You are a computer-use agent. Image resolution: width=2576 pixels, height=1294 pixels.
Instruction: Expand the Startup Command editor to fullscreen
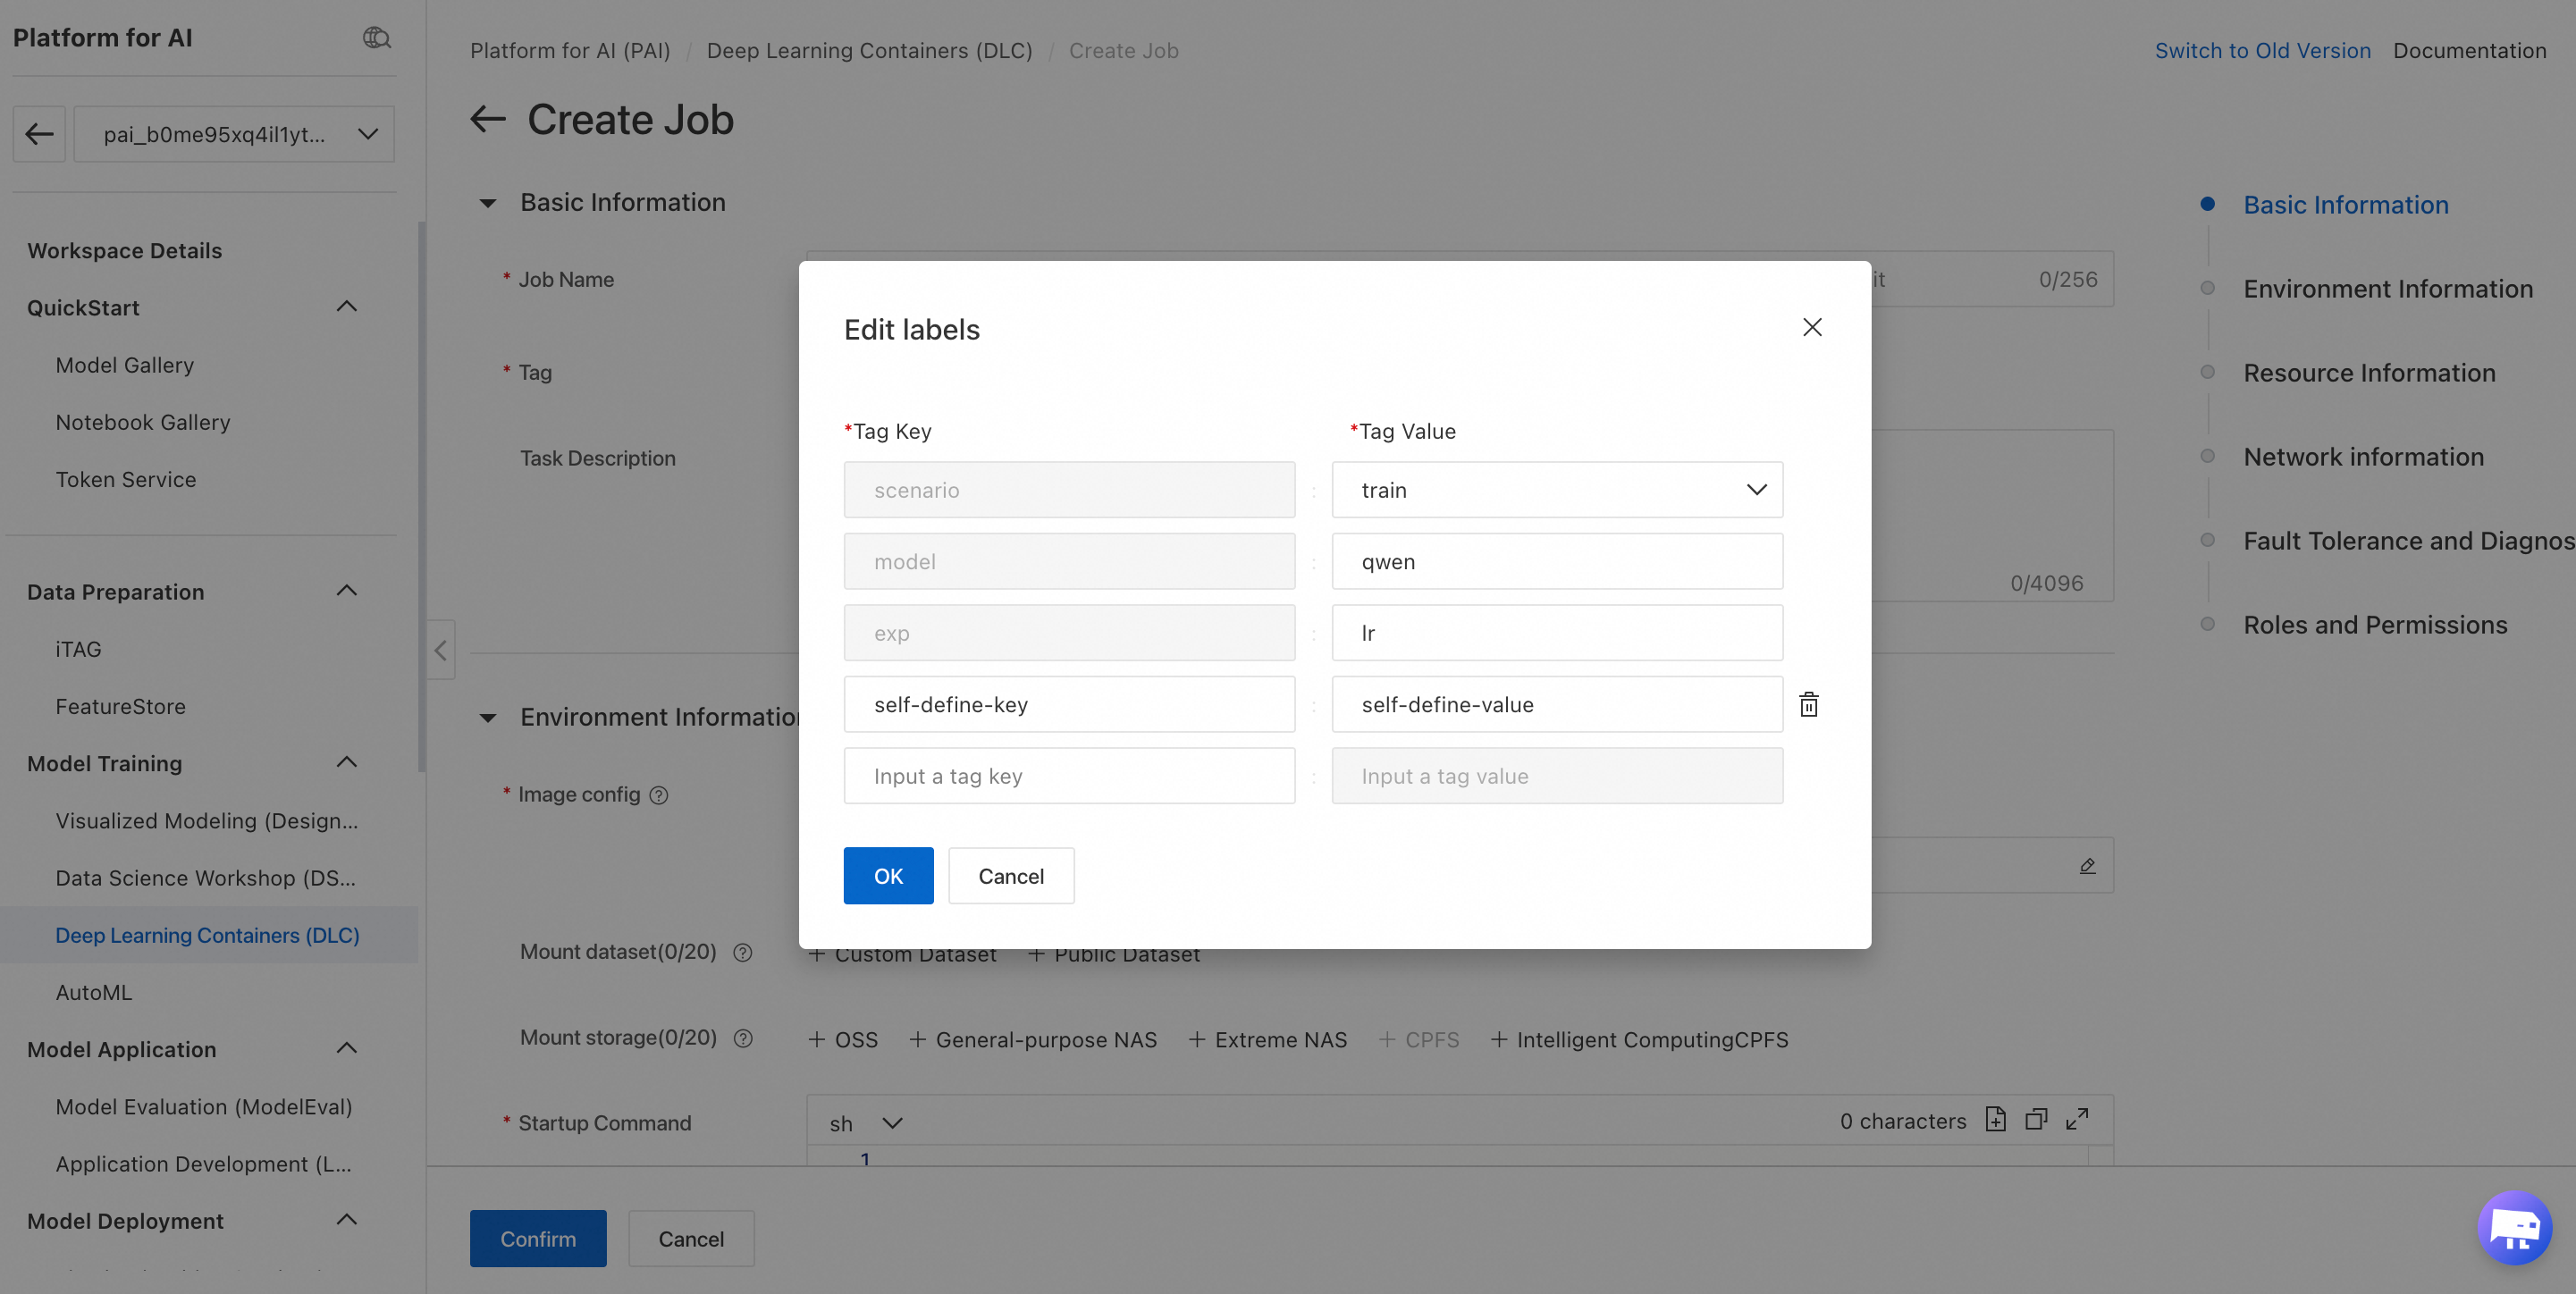(2077, 1119)
